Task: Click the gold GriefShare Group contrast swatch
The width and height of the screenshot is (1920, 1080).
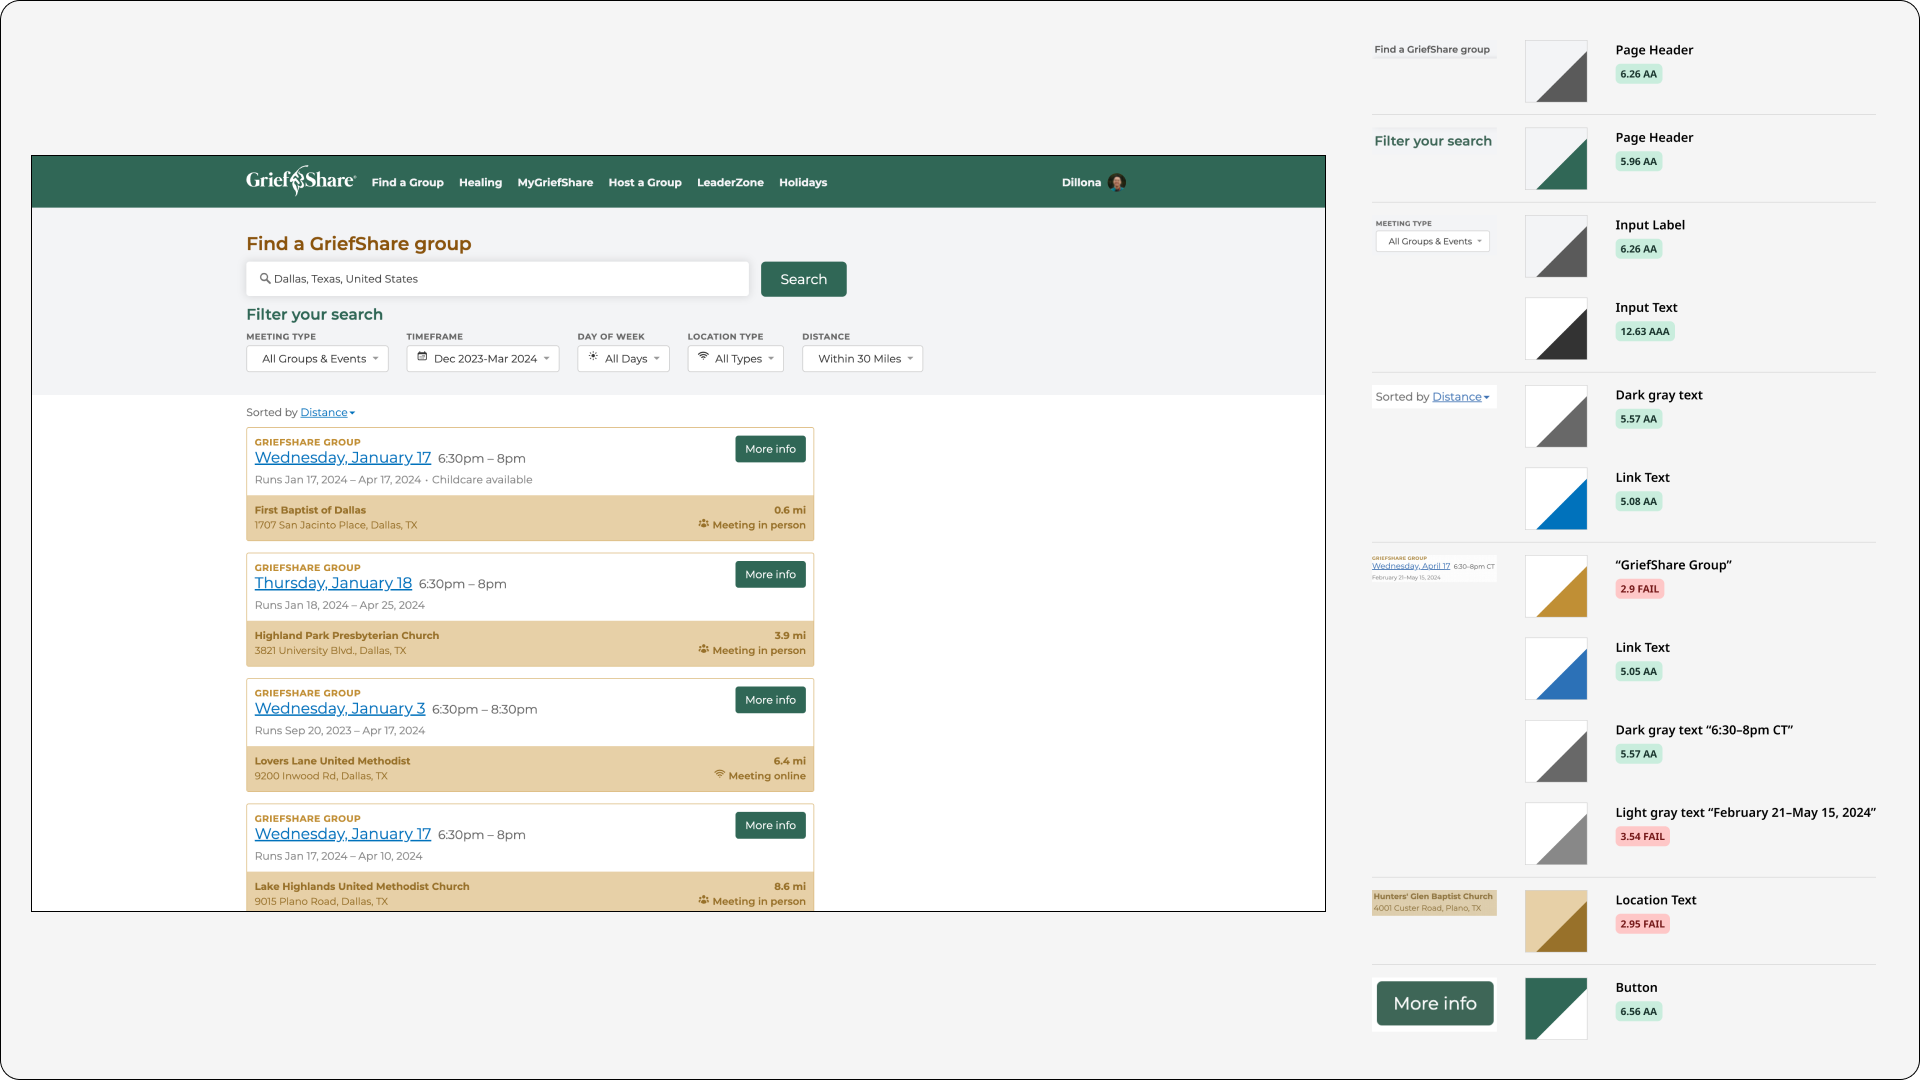Action: [1556, 587]
